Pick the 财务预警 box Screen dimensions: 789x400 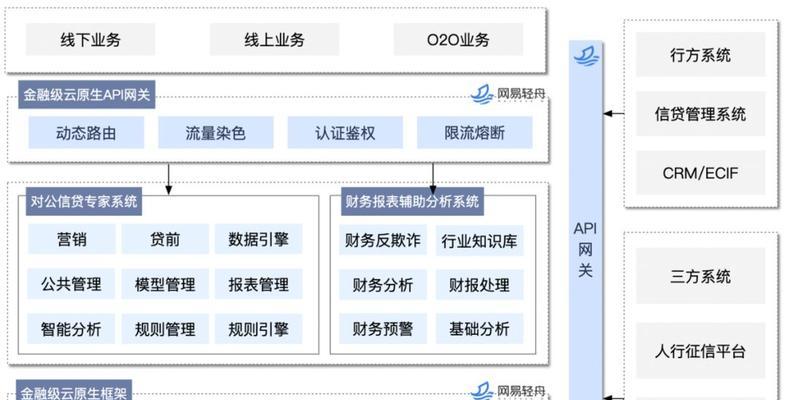point(382,329)
